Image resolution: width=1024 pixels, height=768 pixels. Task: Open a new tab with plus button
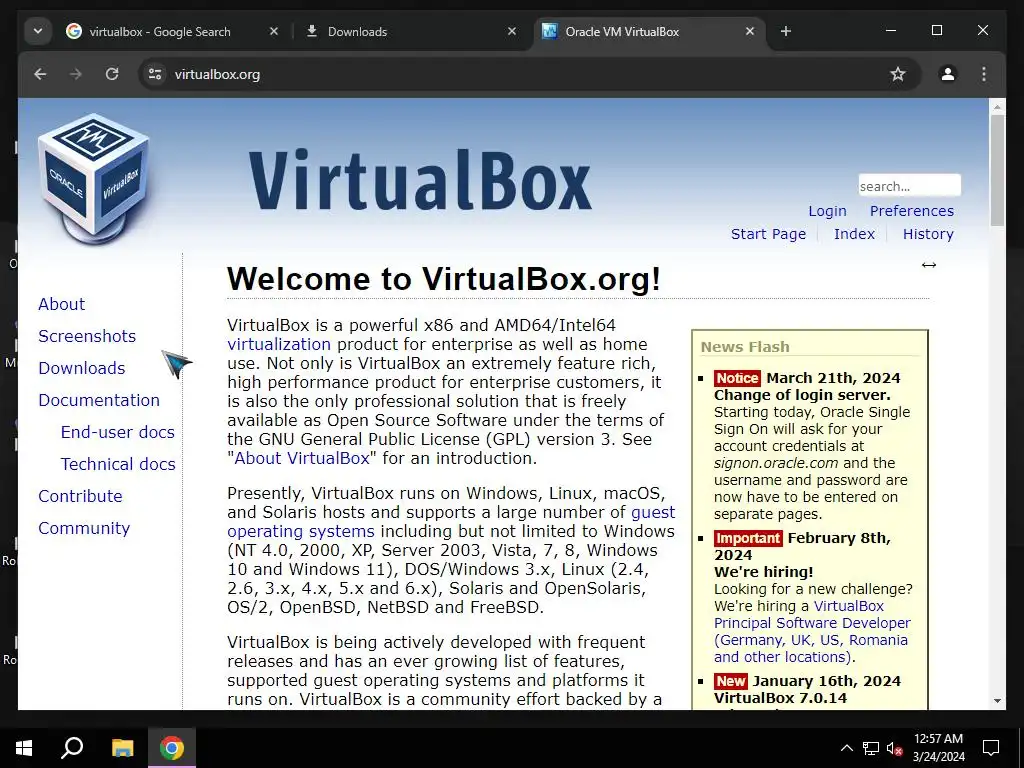pos(786,31)
